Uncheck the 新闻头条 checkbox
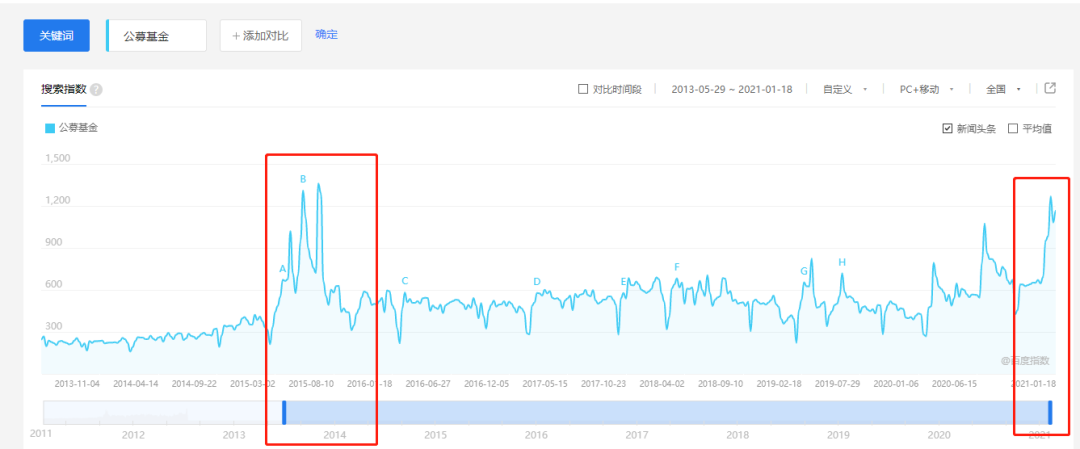 947,129
